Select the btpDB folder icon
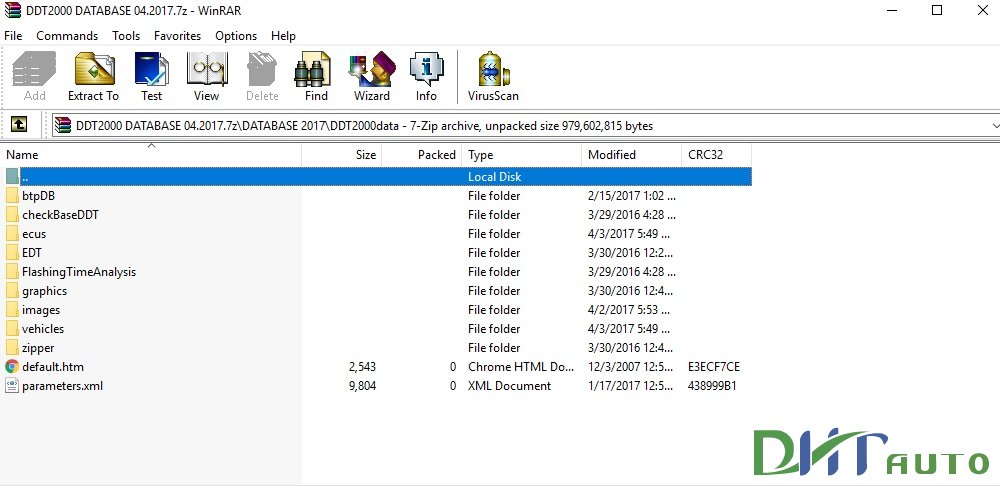The height and width of the screenshot is (486, 1000). point(12,196)
